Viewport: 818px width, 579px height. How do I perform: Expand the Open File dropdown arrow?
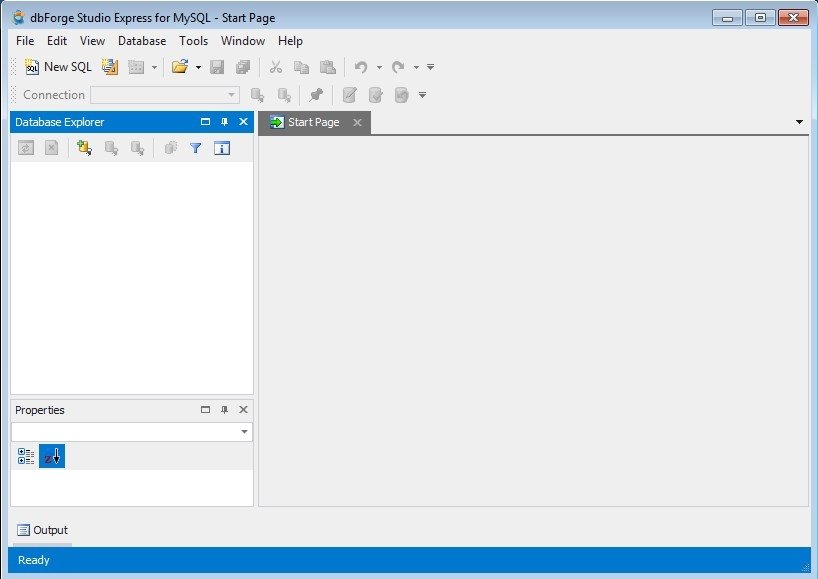click(198, 67)
